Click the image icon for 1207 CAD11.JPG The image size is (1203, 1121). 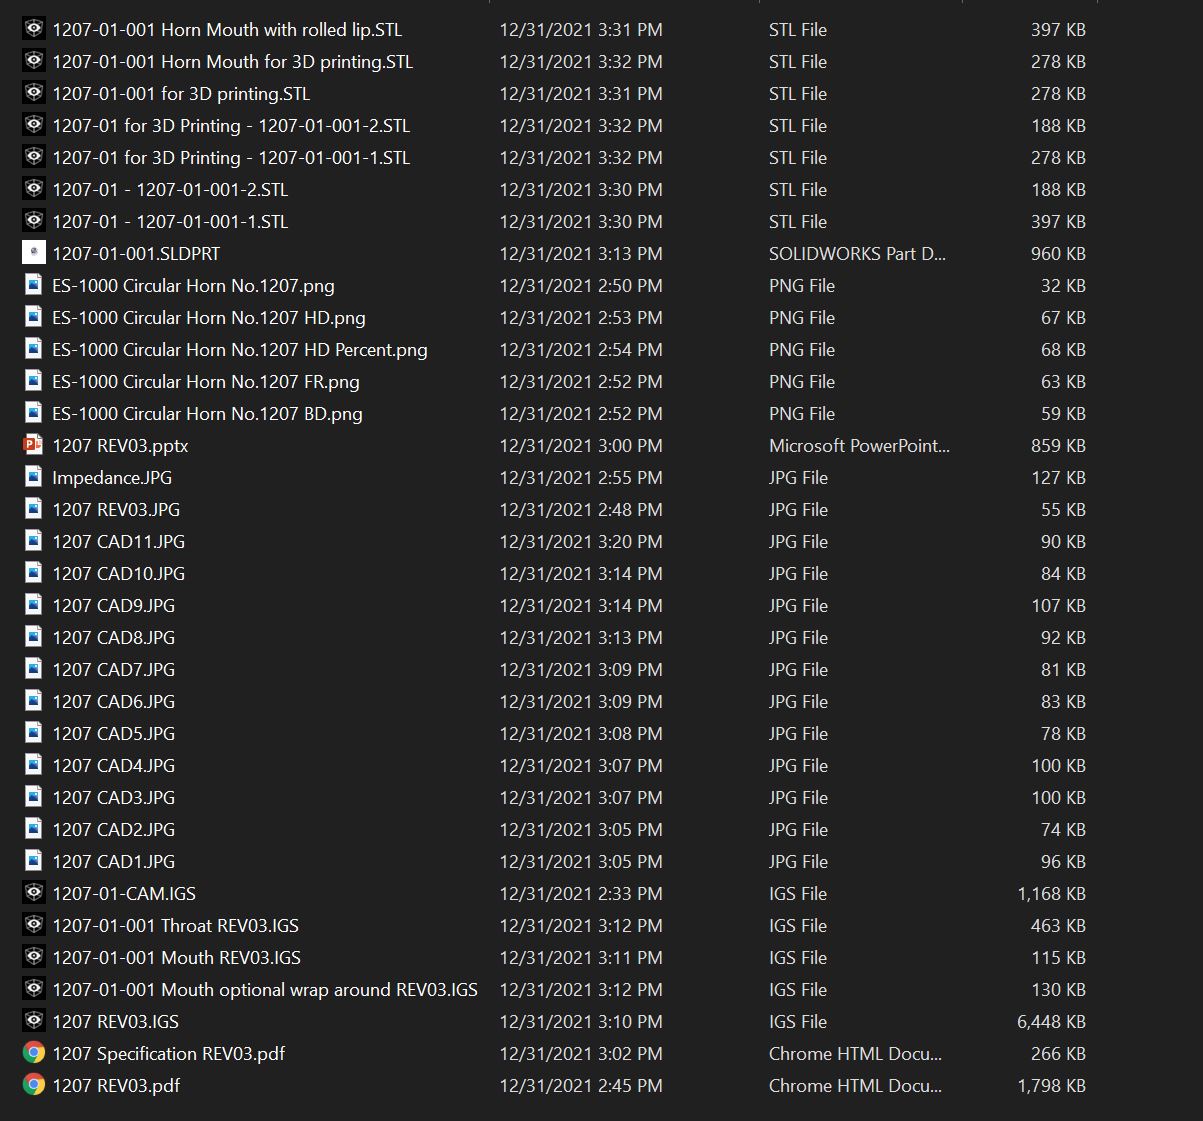click(x=33, y=542)
